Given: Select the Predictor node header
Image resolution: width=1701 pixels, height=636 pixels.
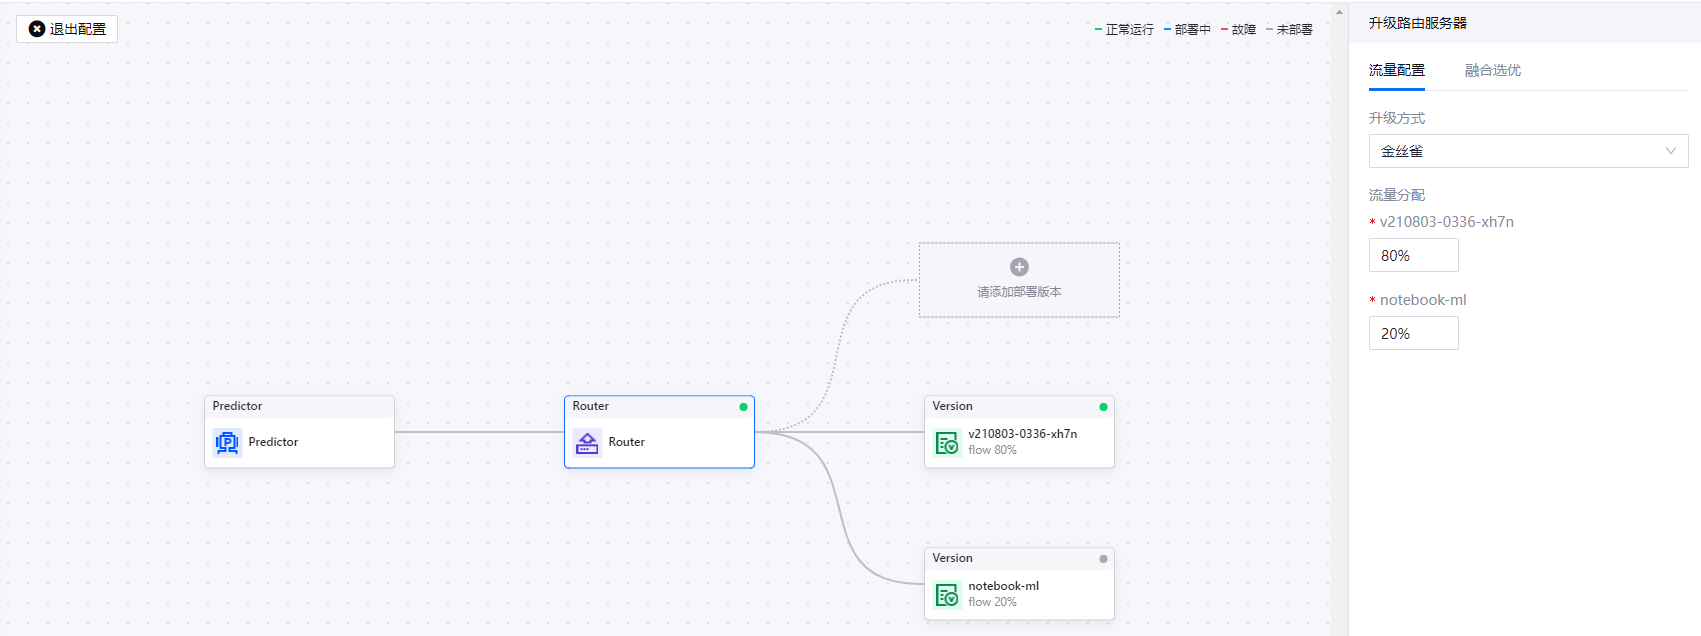Looking at the screenshot, I should point(299,406).
